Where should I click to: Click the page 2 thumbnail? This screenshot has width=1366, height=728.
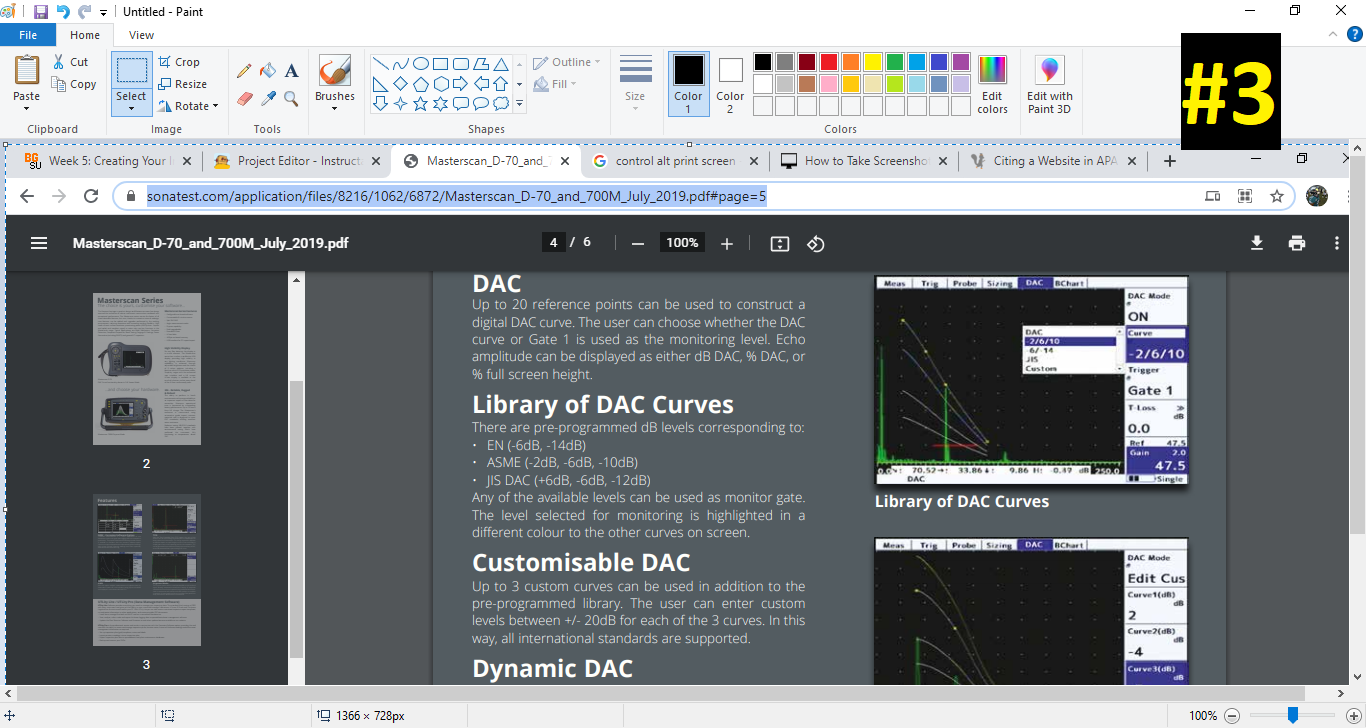[147, 369]
